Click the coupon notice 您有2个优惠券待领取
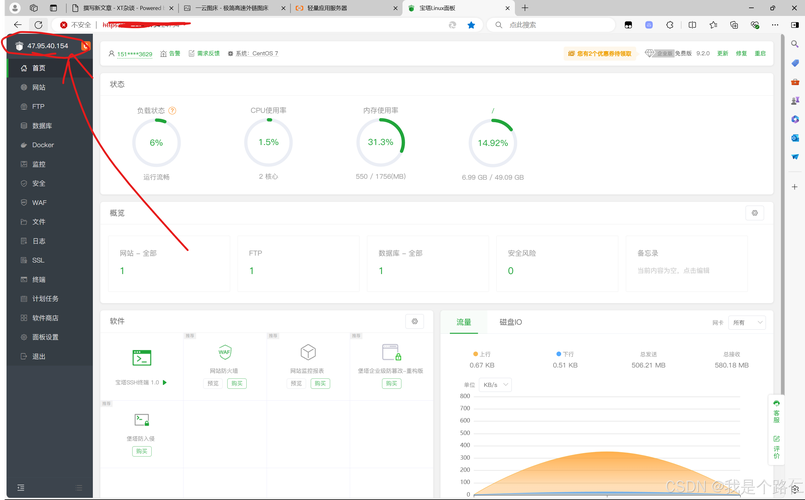The image size is (805, 500). pos(599,53)
